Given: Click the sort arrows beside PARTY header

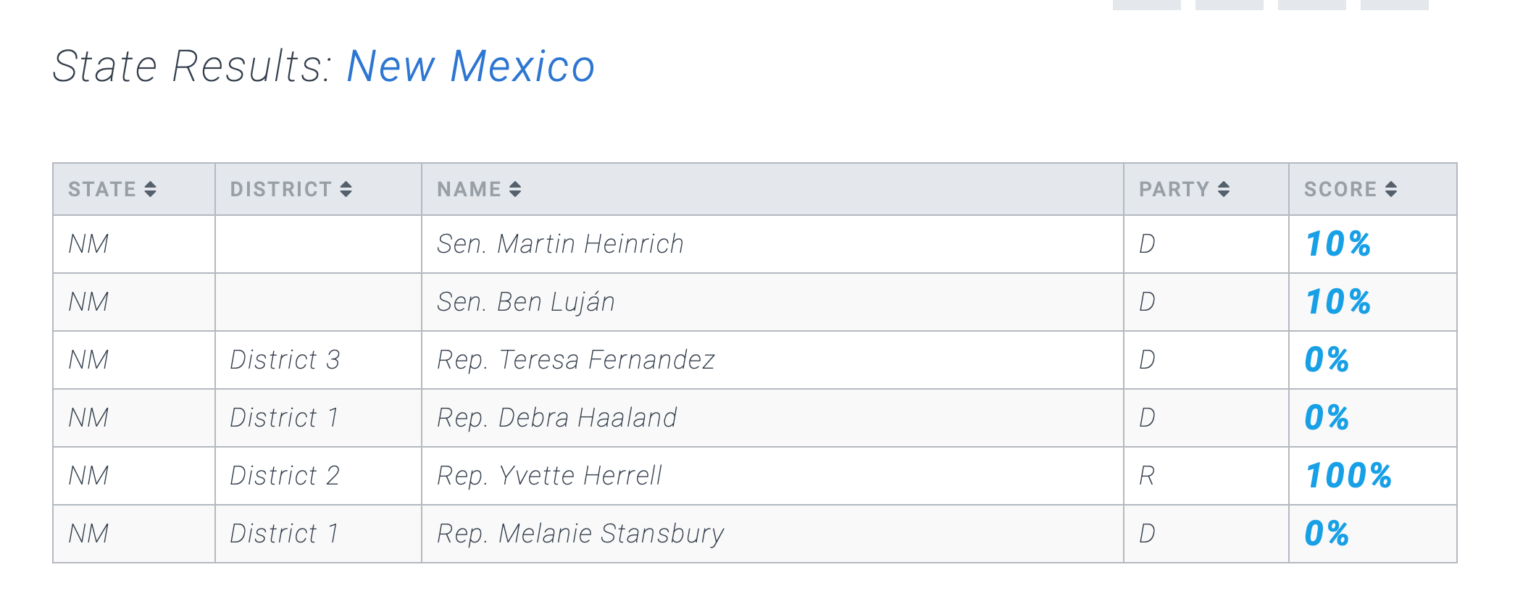Looking at the screenshot, I should (x=1224, y=189).
